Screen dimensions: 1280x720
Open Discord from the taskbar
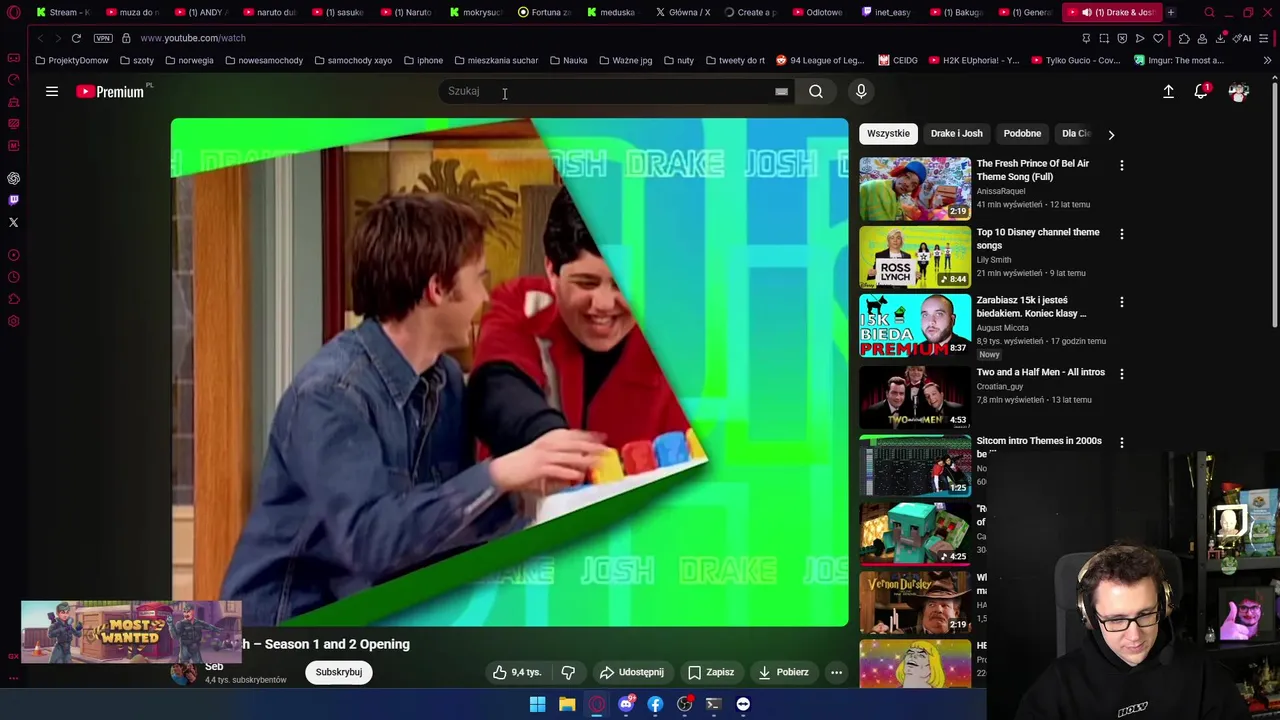[x=626, y=704]
